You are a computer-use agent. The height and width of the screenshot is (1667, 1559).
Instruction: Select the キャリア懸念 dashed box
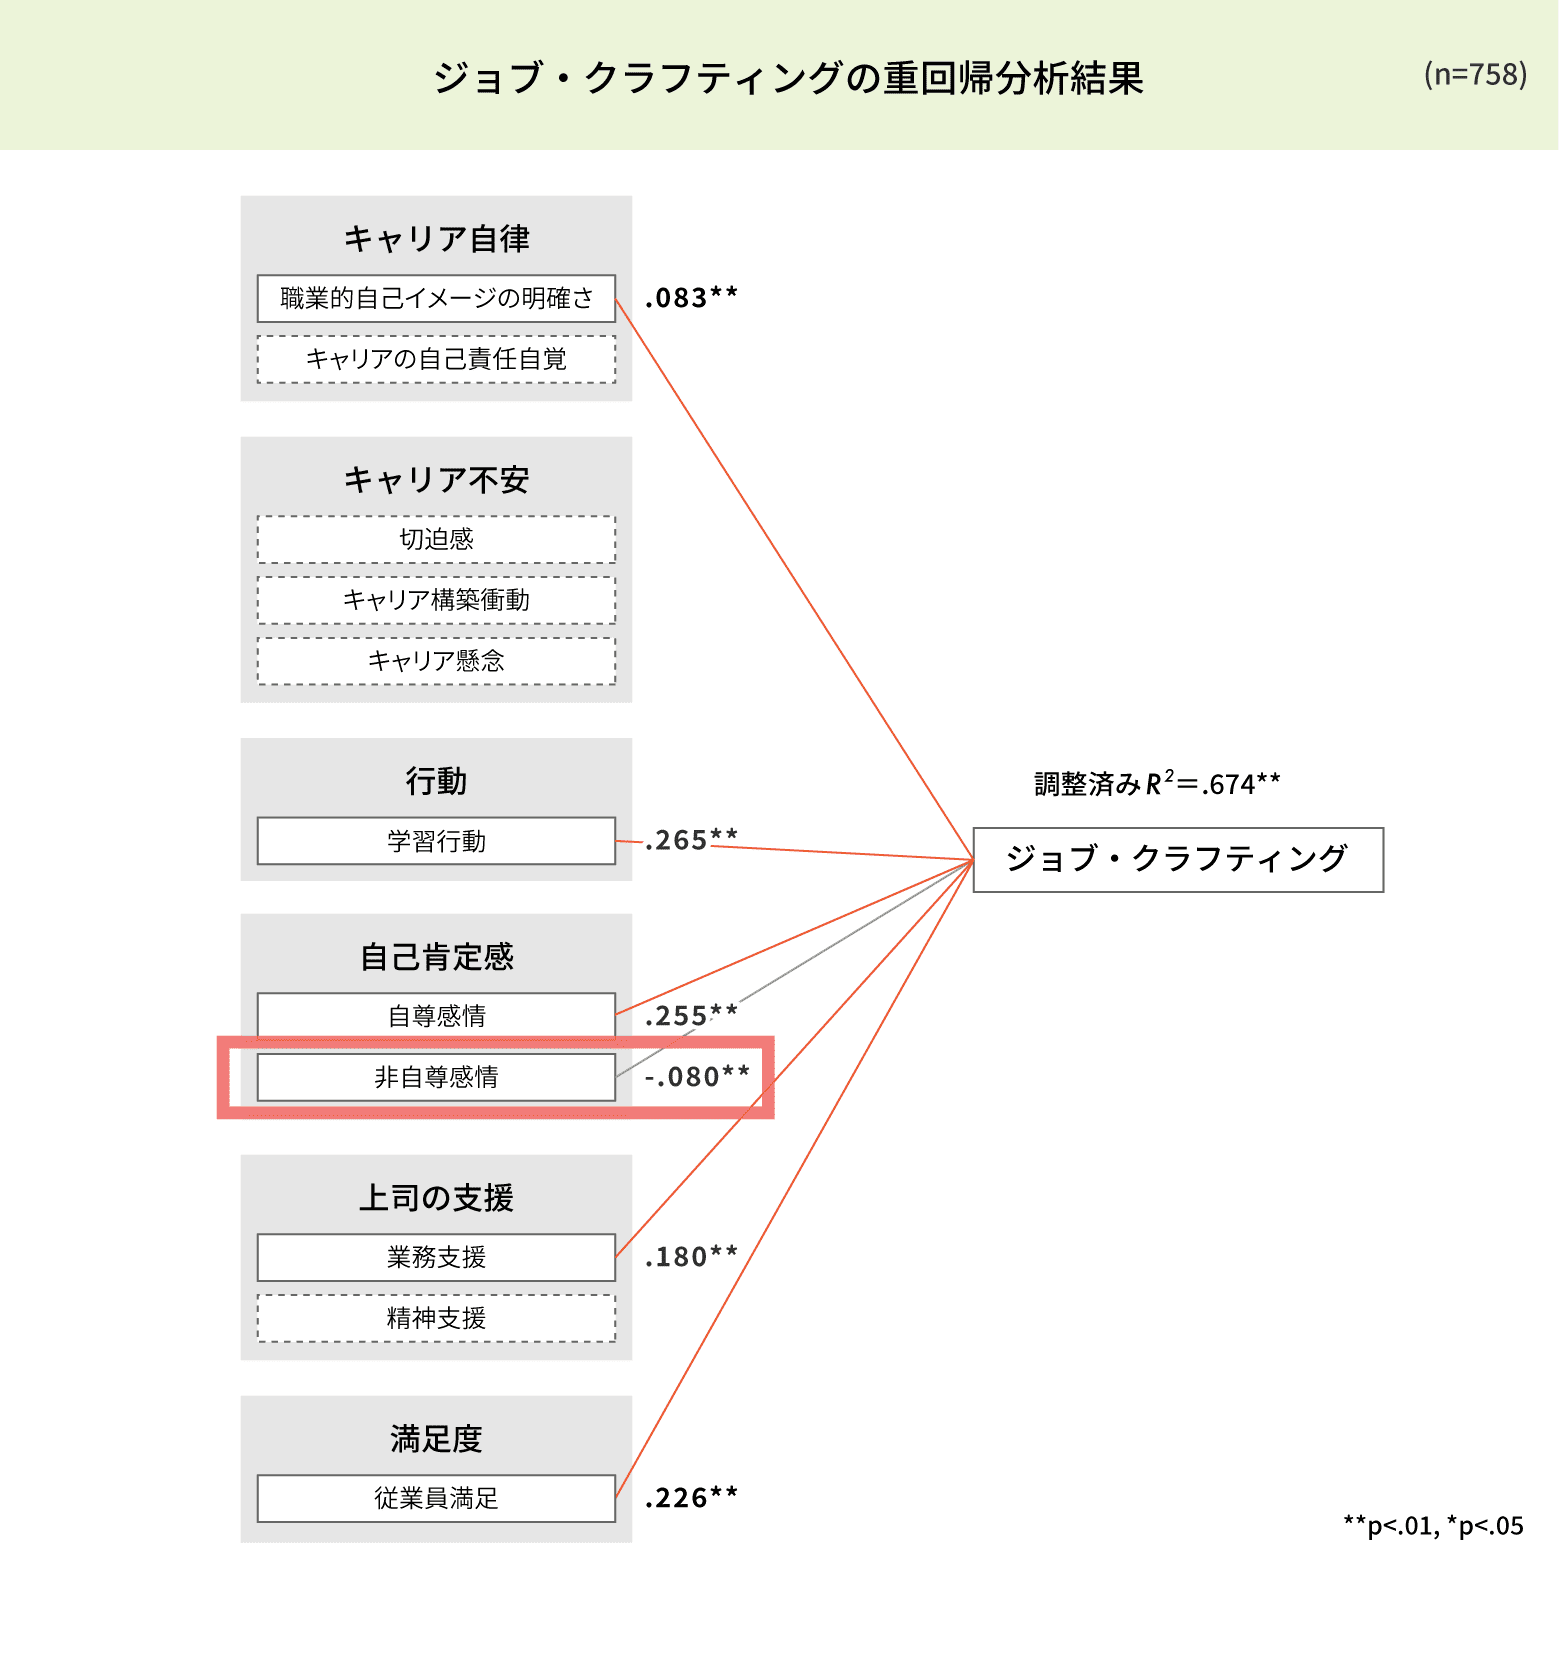click(436, 661)
